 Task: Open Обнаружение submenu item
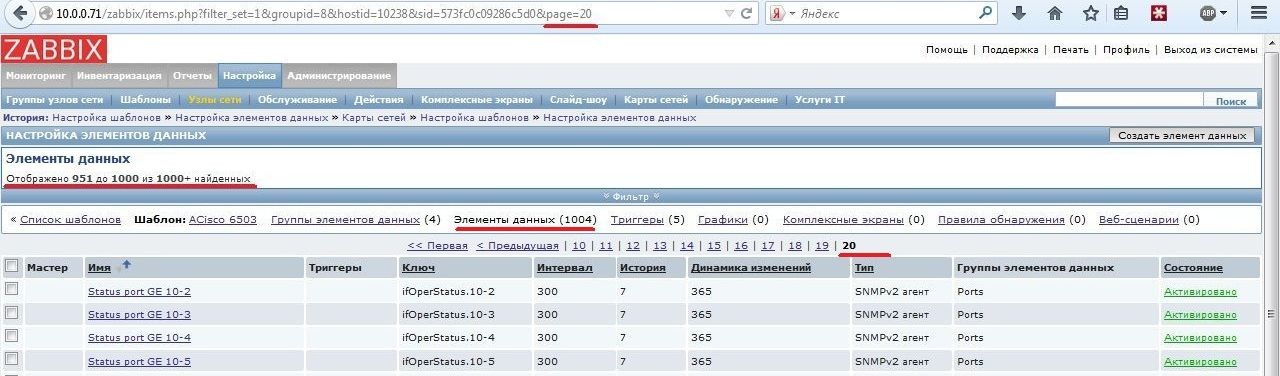pos(741,100)
